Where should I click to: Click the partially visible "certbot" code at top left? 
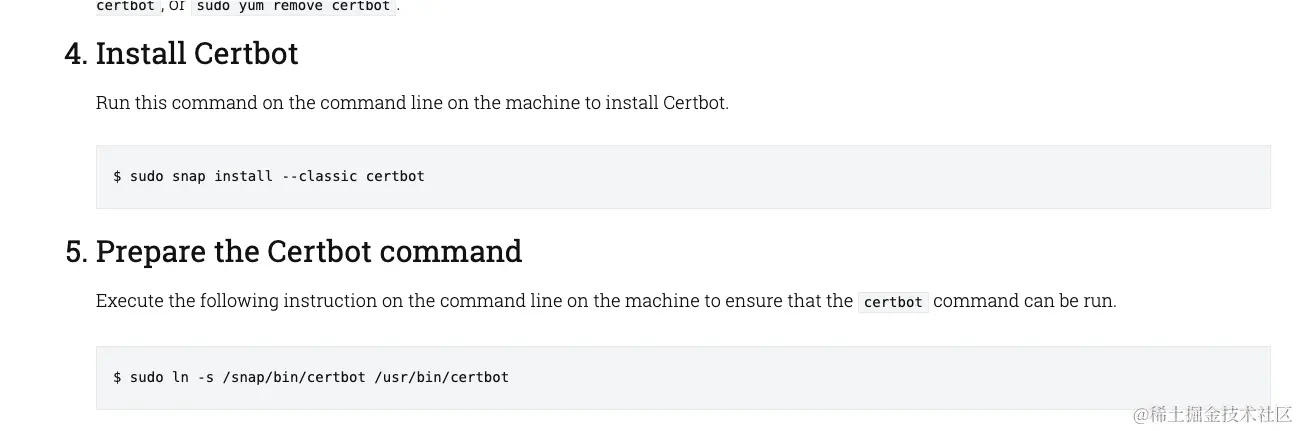(x=126, y=6)
